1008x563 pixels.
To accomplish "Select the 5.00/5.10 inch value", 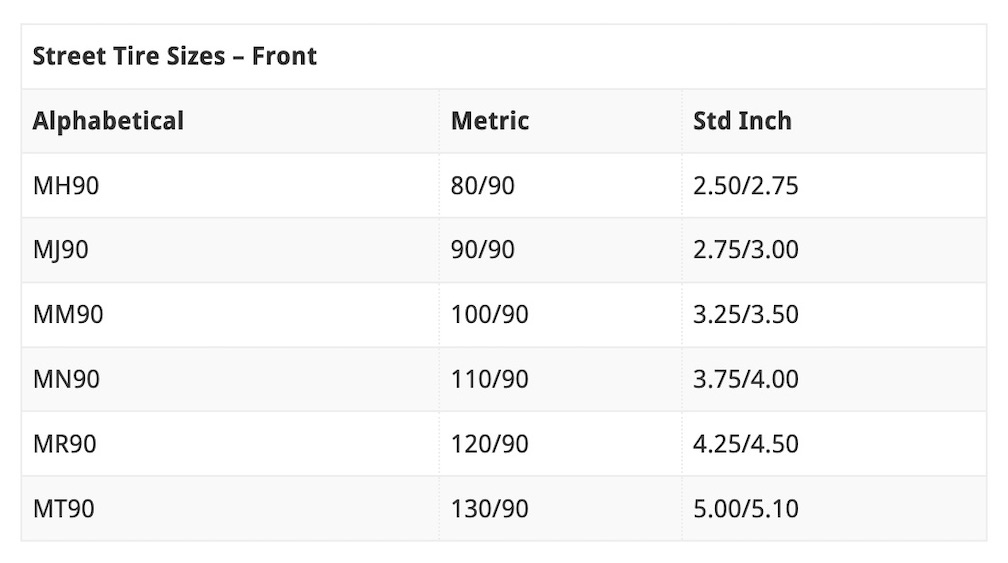I will [x=746, y=508].
